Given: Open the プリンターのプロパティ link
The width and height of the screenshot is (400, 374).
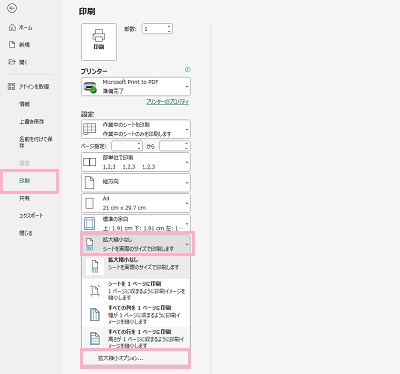Looking at the screenshot, I should pyautogui.click(x=167, y=102).
